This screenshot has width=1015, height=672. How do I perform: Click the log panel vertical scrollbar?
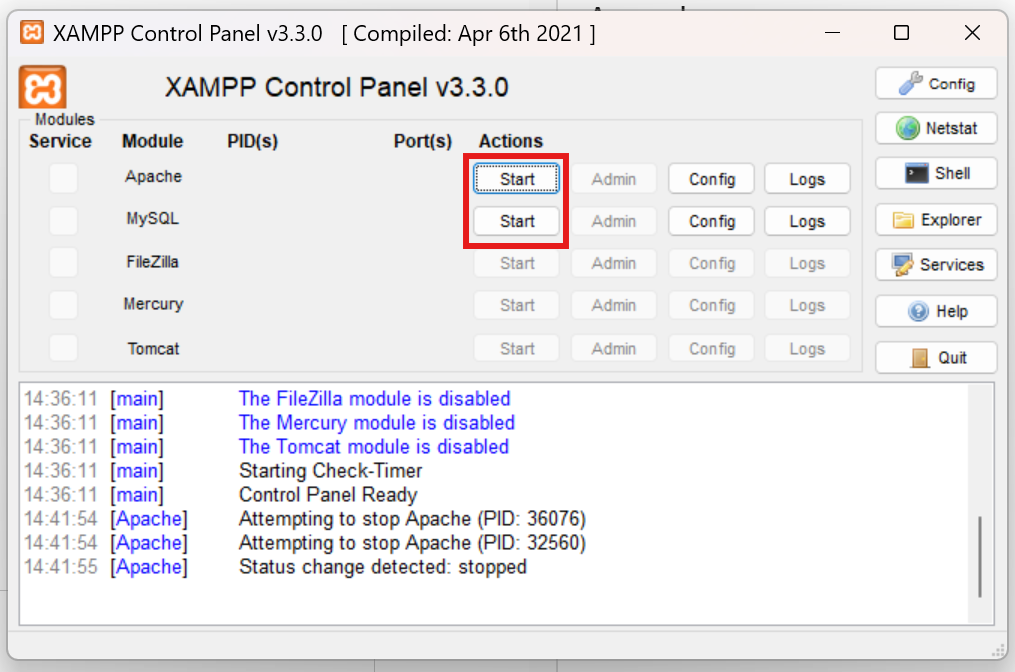tap(980, 557)
